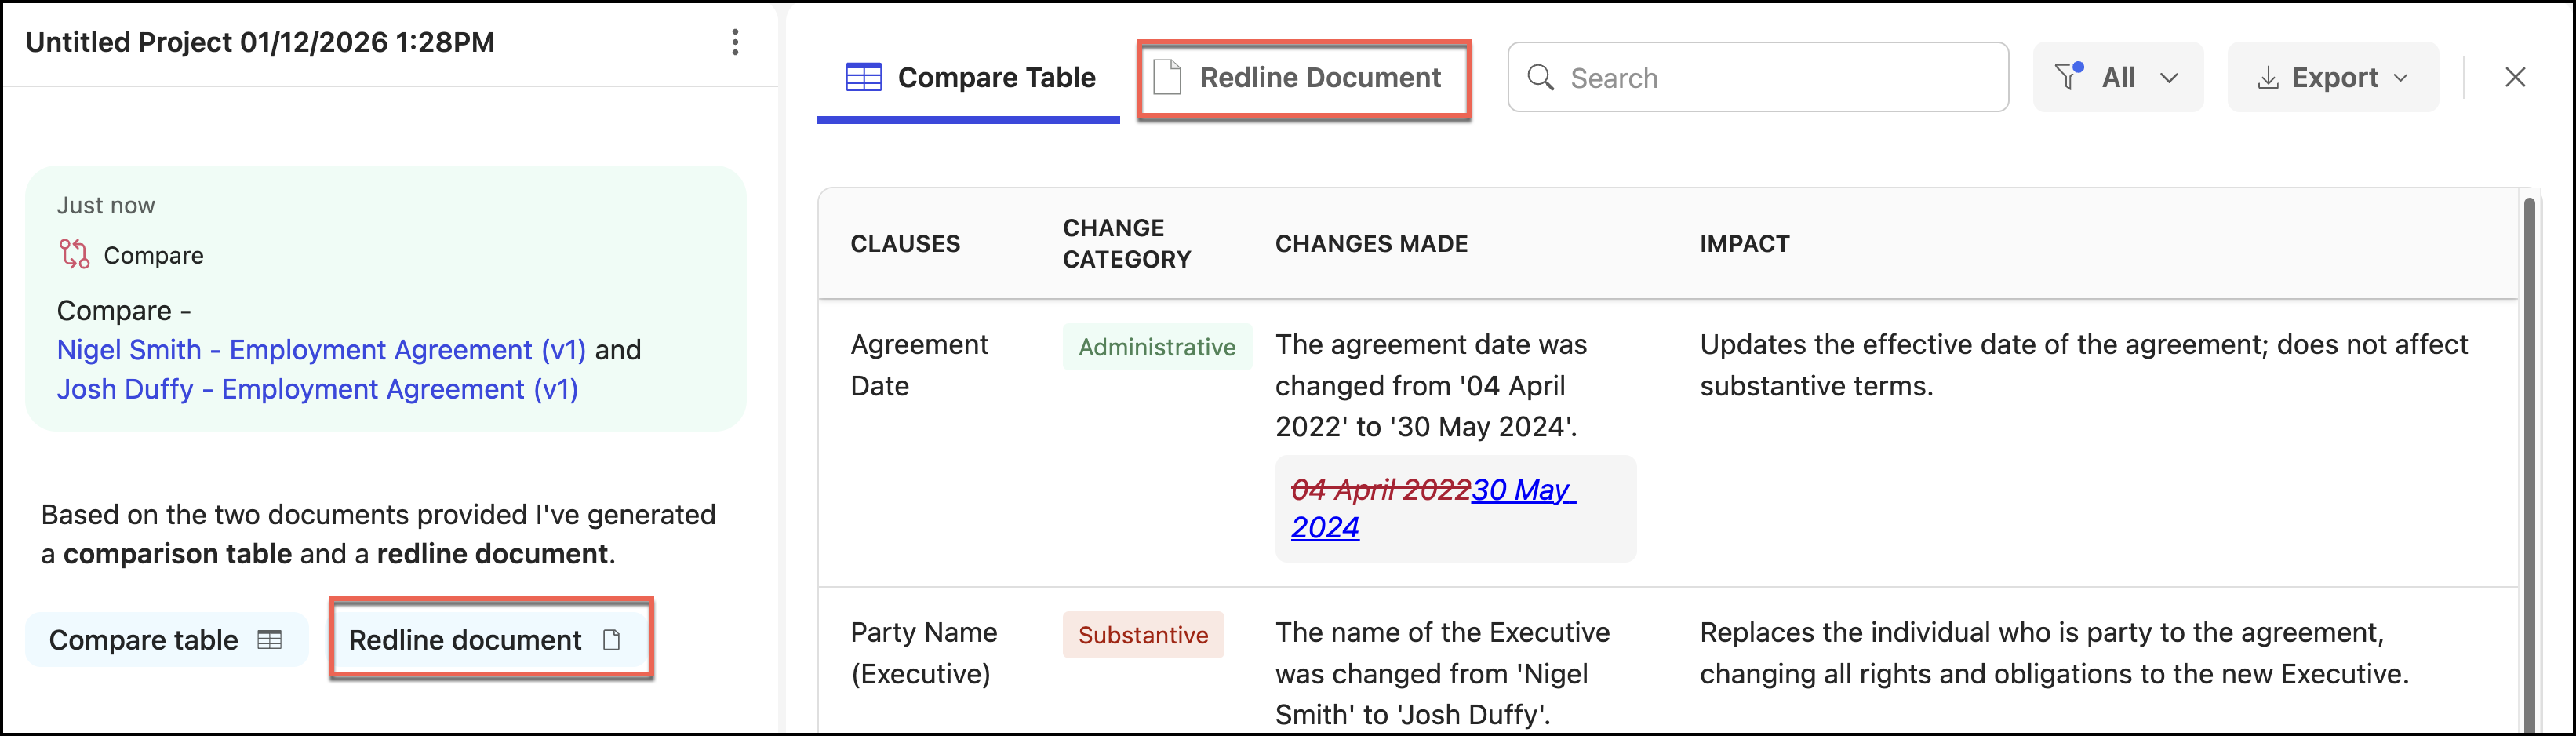2576x736 pixels.
Task: Close the comparison panel with X
Action: [x=2515, y=77]
